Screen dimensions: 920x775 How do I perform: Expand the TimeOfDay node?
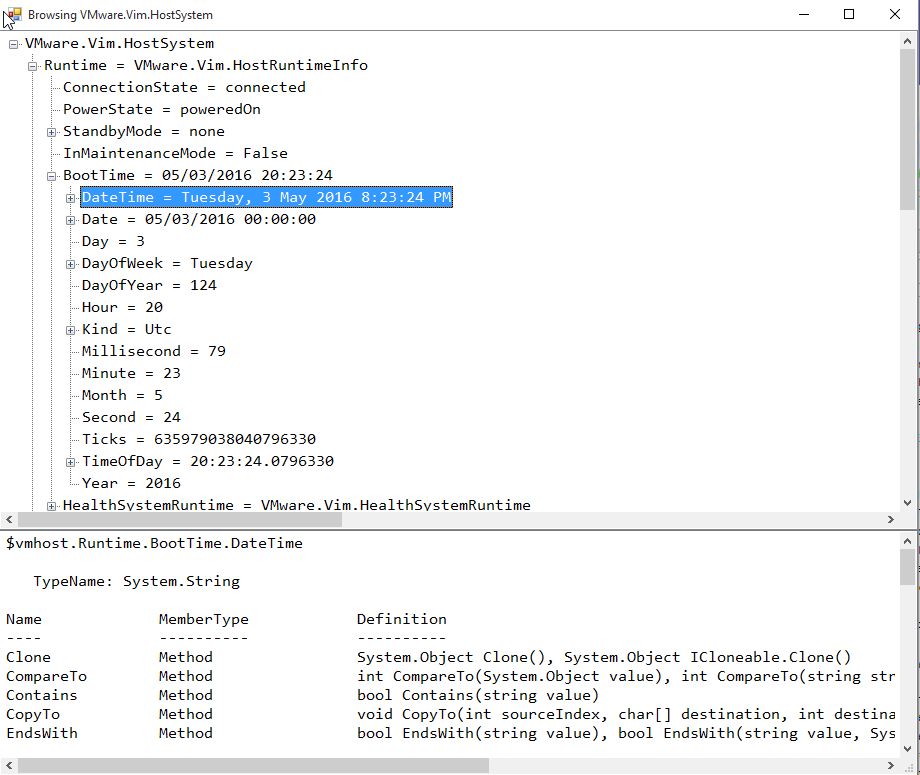[70, 462]
